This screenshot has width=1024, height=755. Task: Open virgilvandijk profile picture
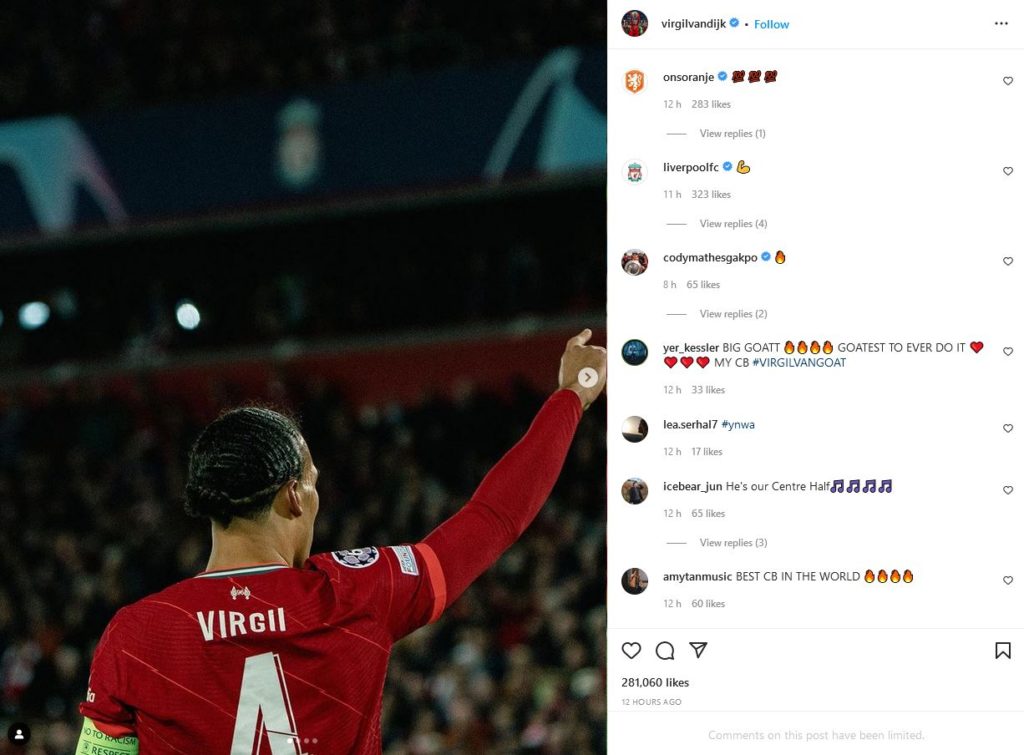pos(634,24)
